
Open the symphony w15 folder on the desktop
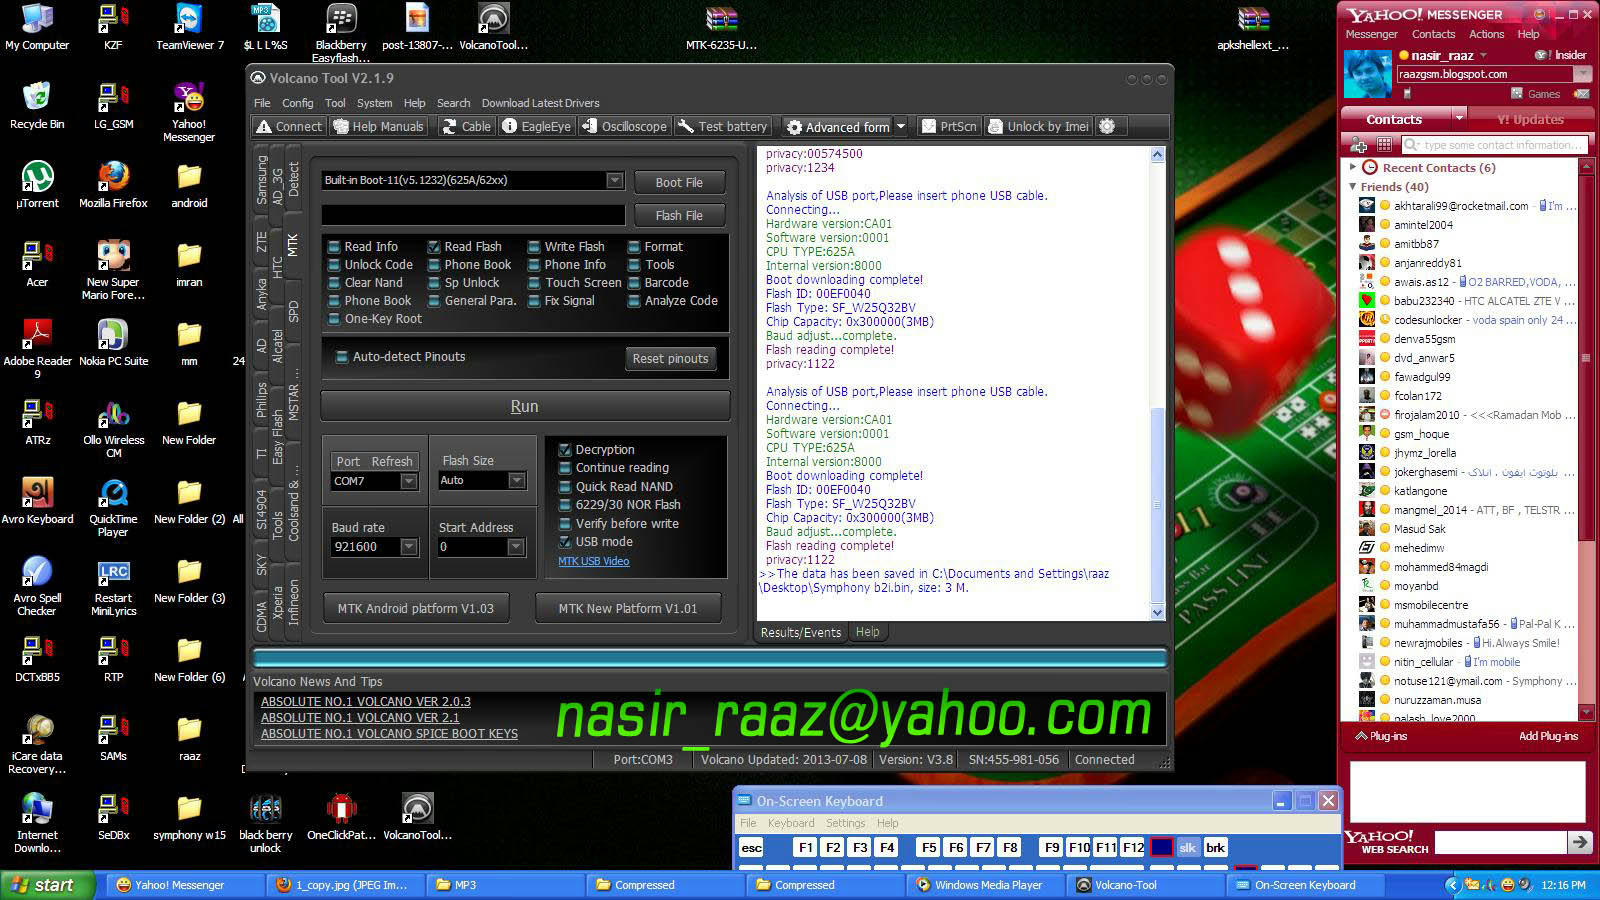189,817
